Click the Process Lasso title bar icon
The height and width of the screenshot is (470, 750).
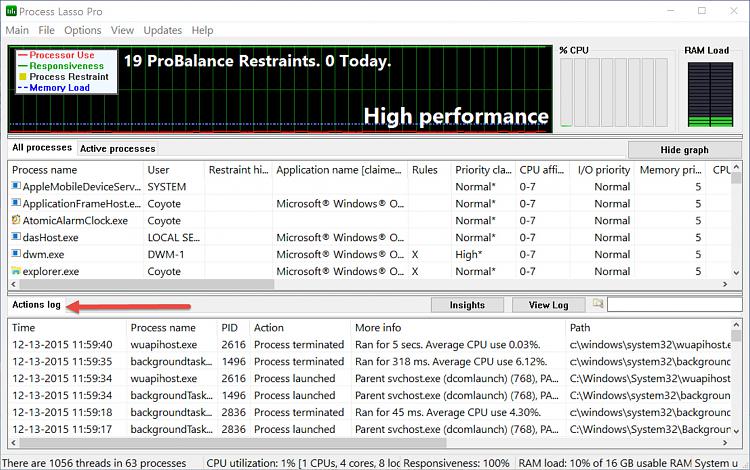(x=12, y=10)
